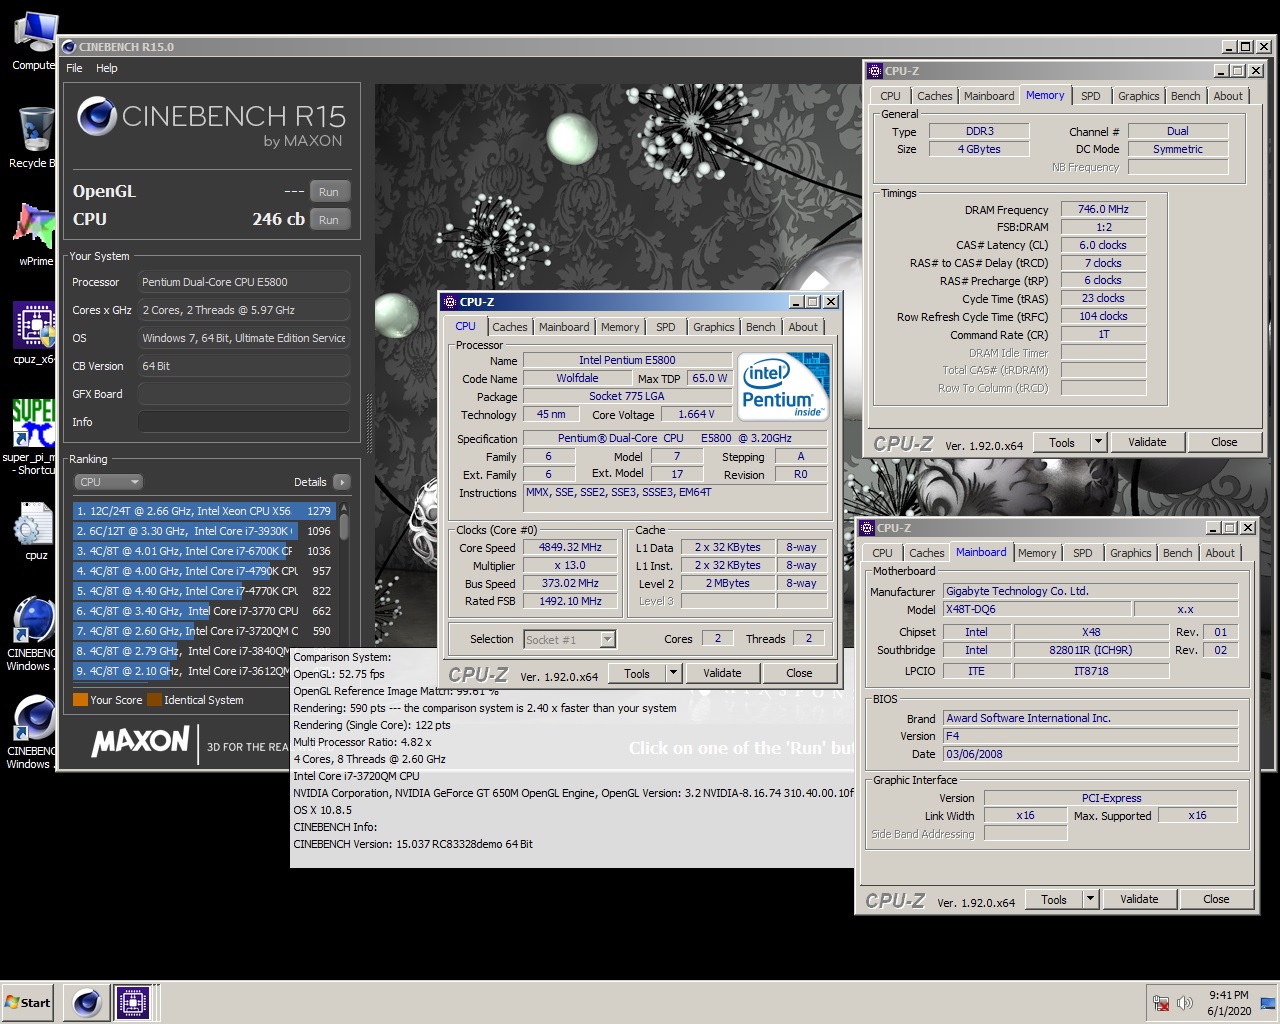Launch the lower CINEBENCH Windows desktop shortcut
The image size is (1280, 1024).
[x=34, y=717]
